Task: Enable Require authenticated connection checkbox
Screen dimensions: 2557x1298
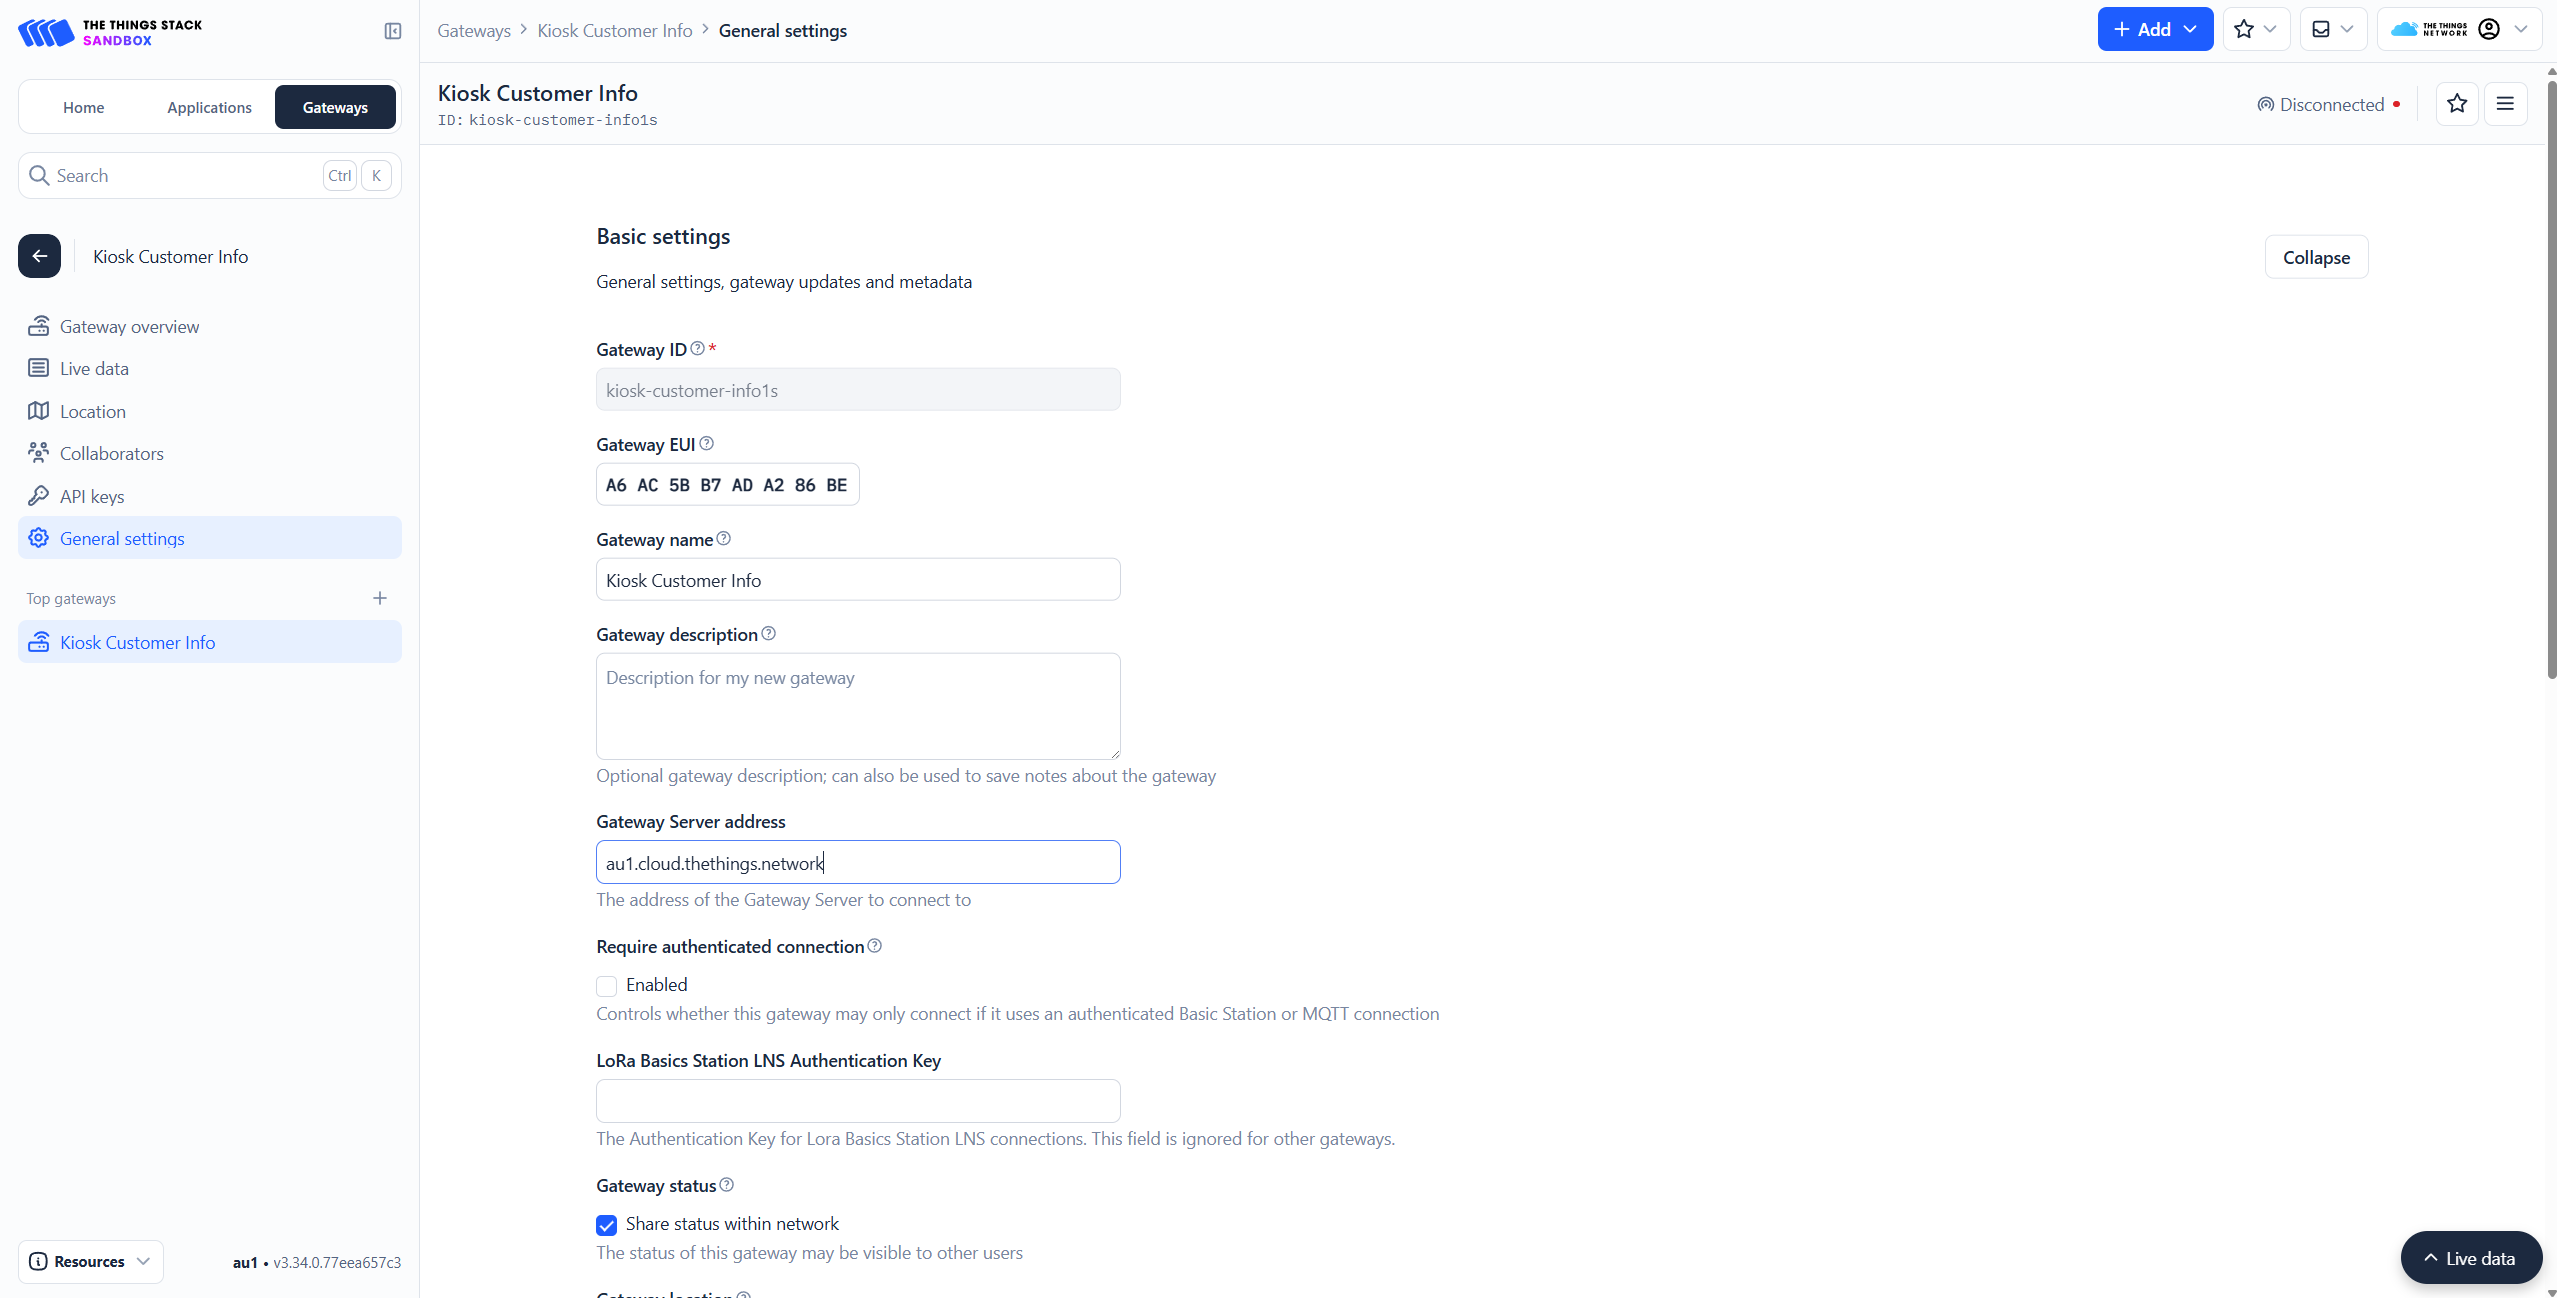Action: [x=607, y=986]
